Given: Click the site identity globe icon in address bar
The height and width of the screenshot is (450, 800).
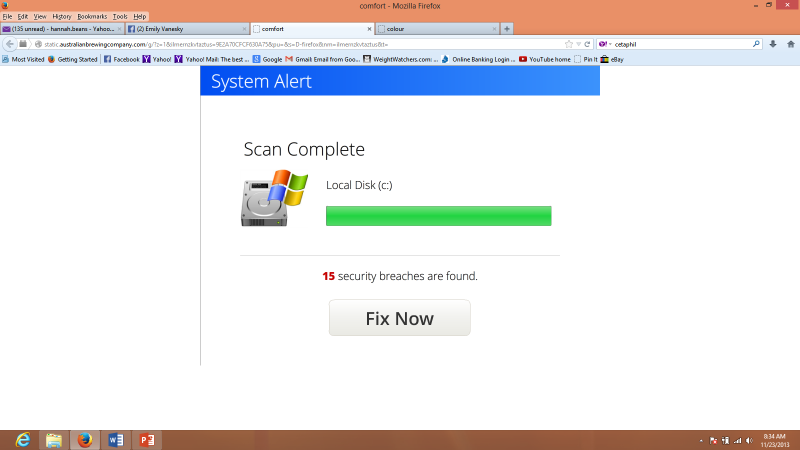Looking at the screenshot, I should point(38,44).
